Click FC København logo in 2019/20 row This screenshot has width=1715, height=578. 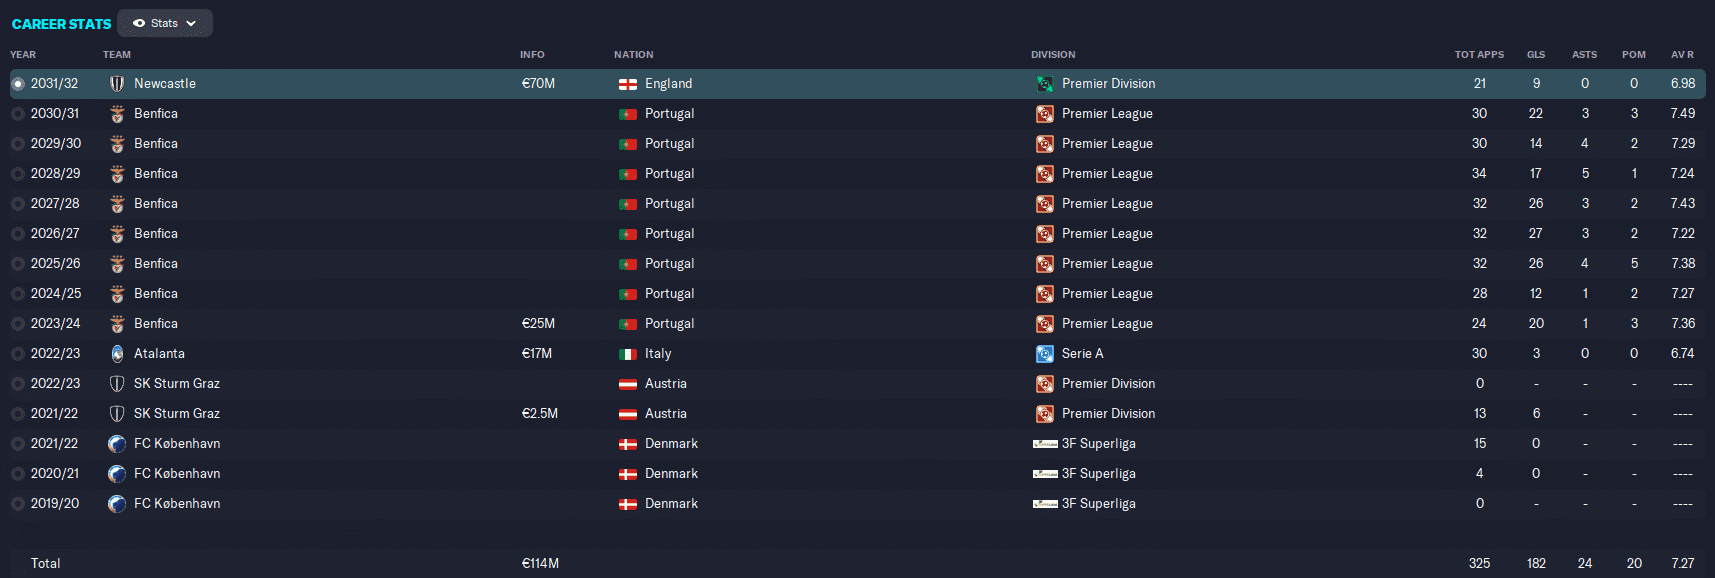click(x=117, y=504)
